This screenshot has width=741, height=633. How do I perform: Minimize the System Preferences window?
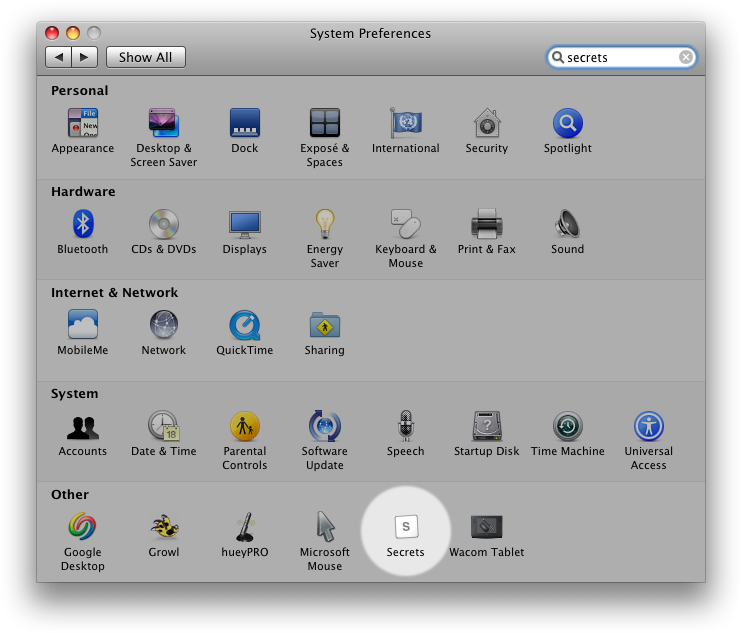tap(73, 33)
